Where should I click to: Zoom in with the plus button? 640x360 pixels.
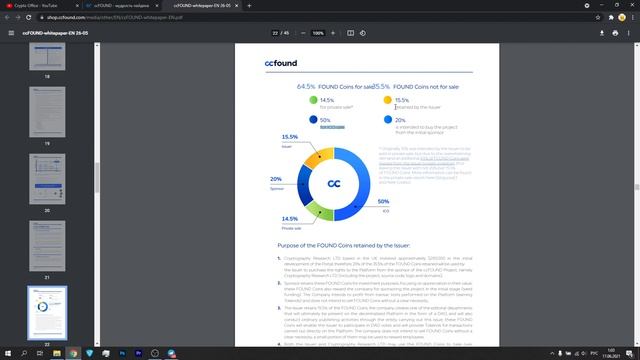pyautogui.click(x=333, y=33)
